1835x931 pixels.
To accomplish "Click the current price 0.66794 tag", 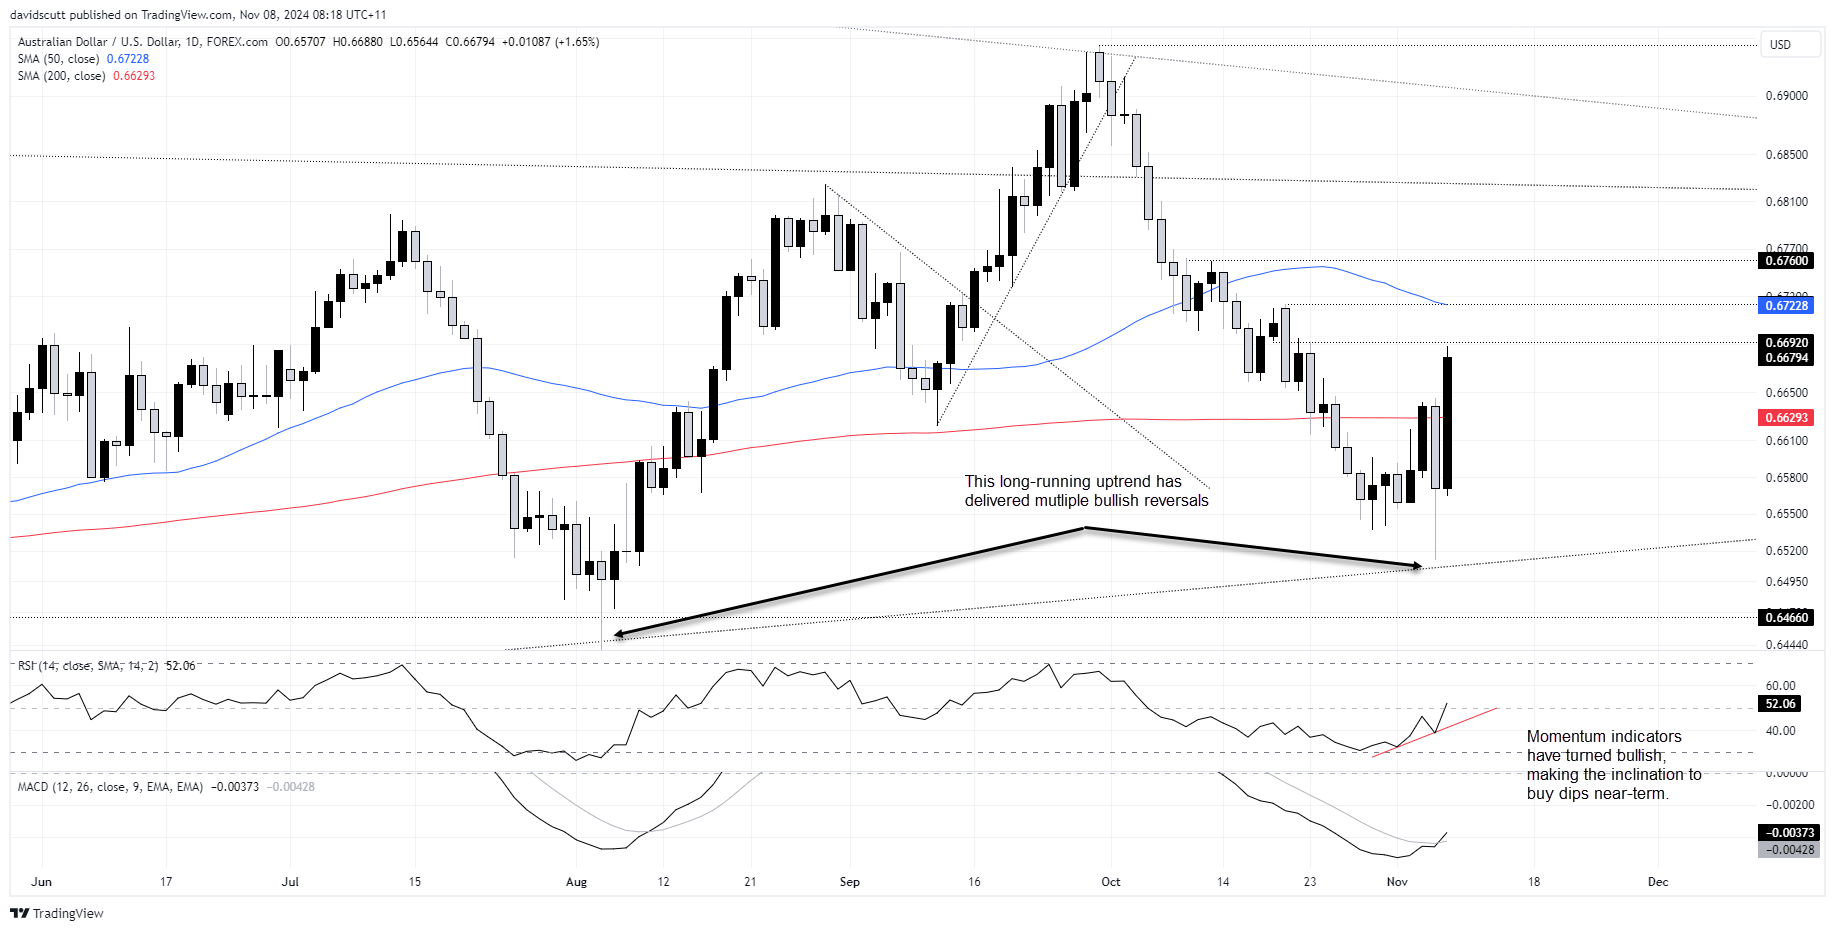I will (1786, 358).
